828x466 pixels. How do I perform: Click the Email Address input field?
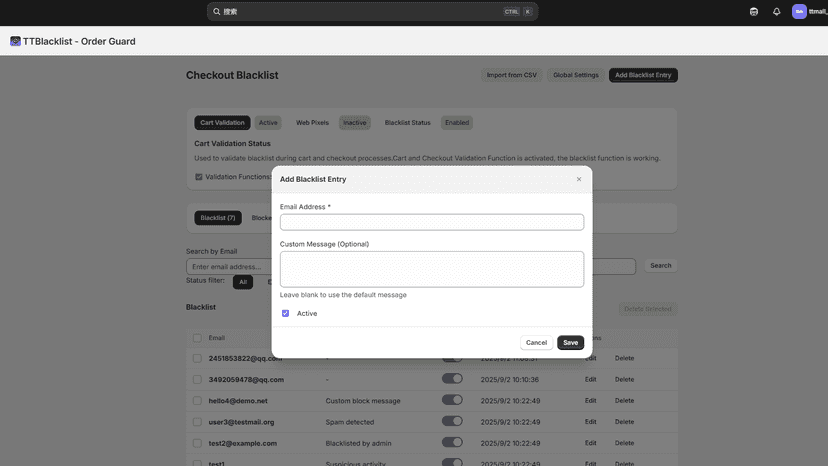pyautogui.click(x=431, y=222)
